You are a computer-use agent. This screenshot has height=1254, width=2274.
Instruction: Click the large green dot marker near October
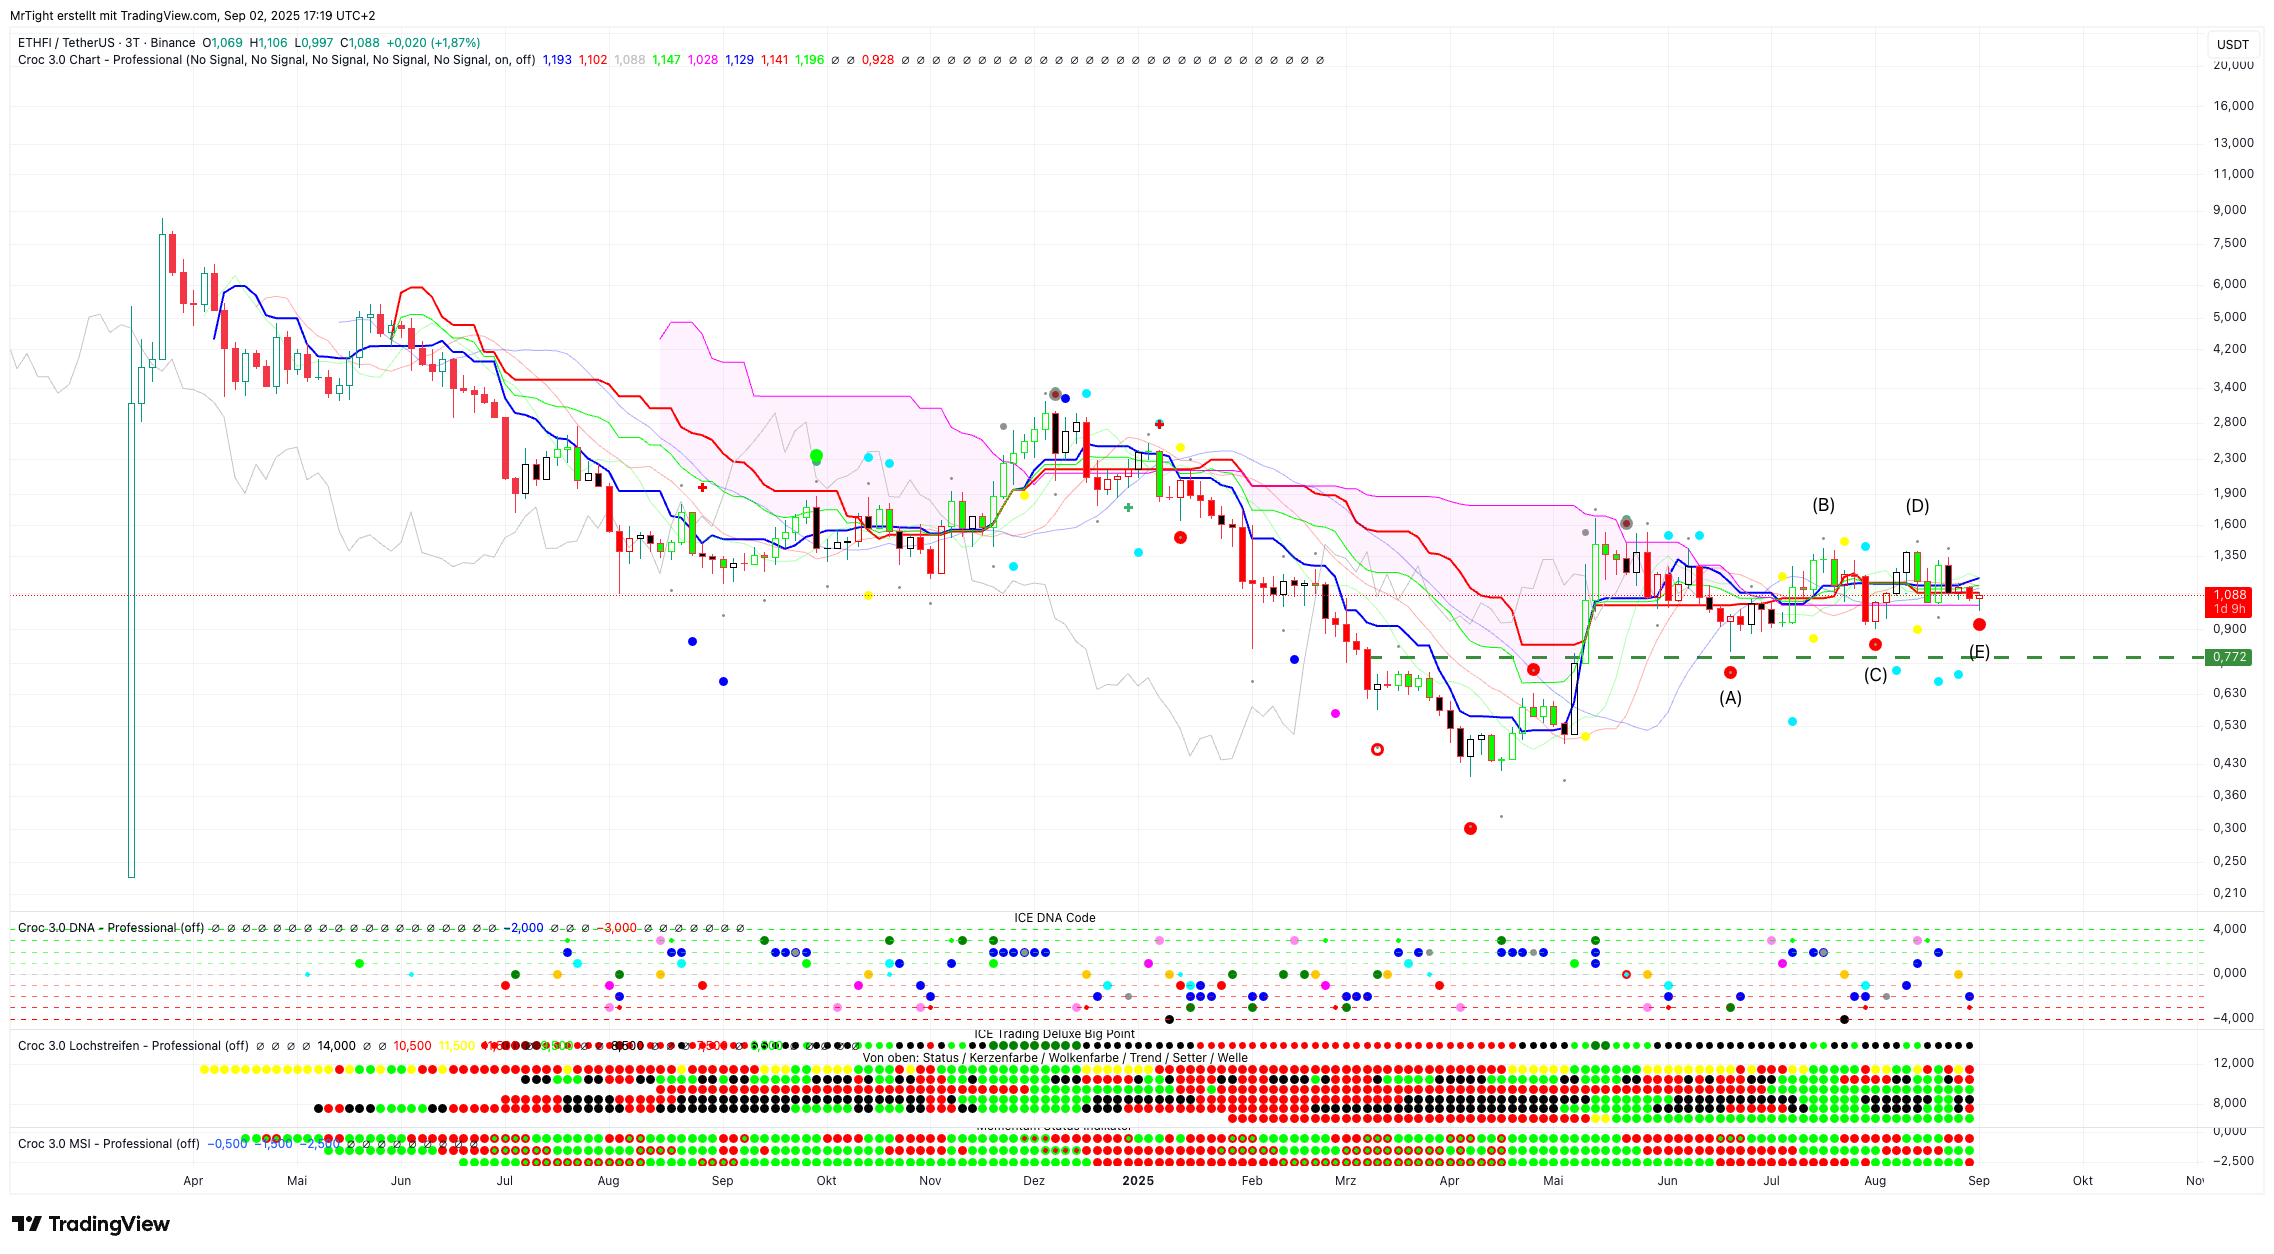[816, 456]
